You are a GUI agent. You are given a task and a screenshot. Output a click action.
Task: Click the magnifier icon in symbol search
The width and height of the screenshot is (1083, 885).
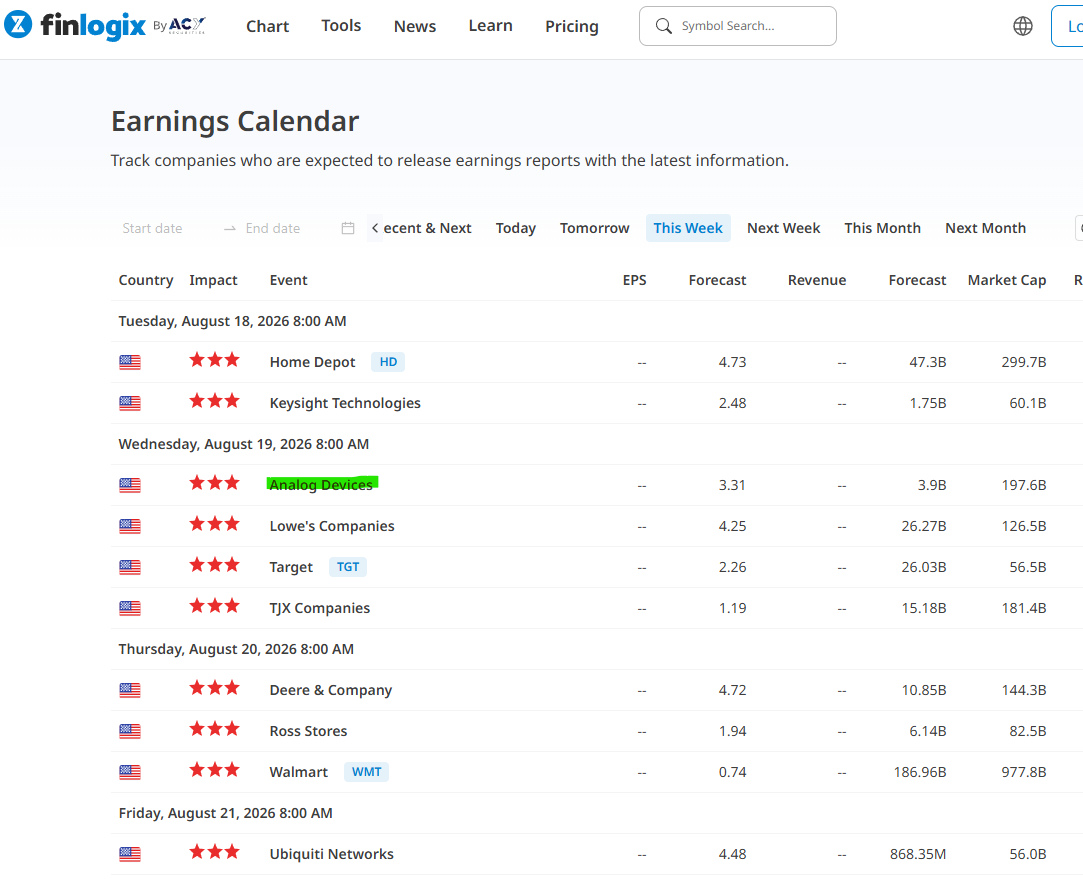[663, 26]
